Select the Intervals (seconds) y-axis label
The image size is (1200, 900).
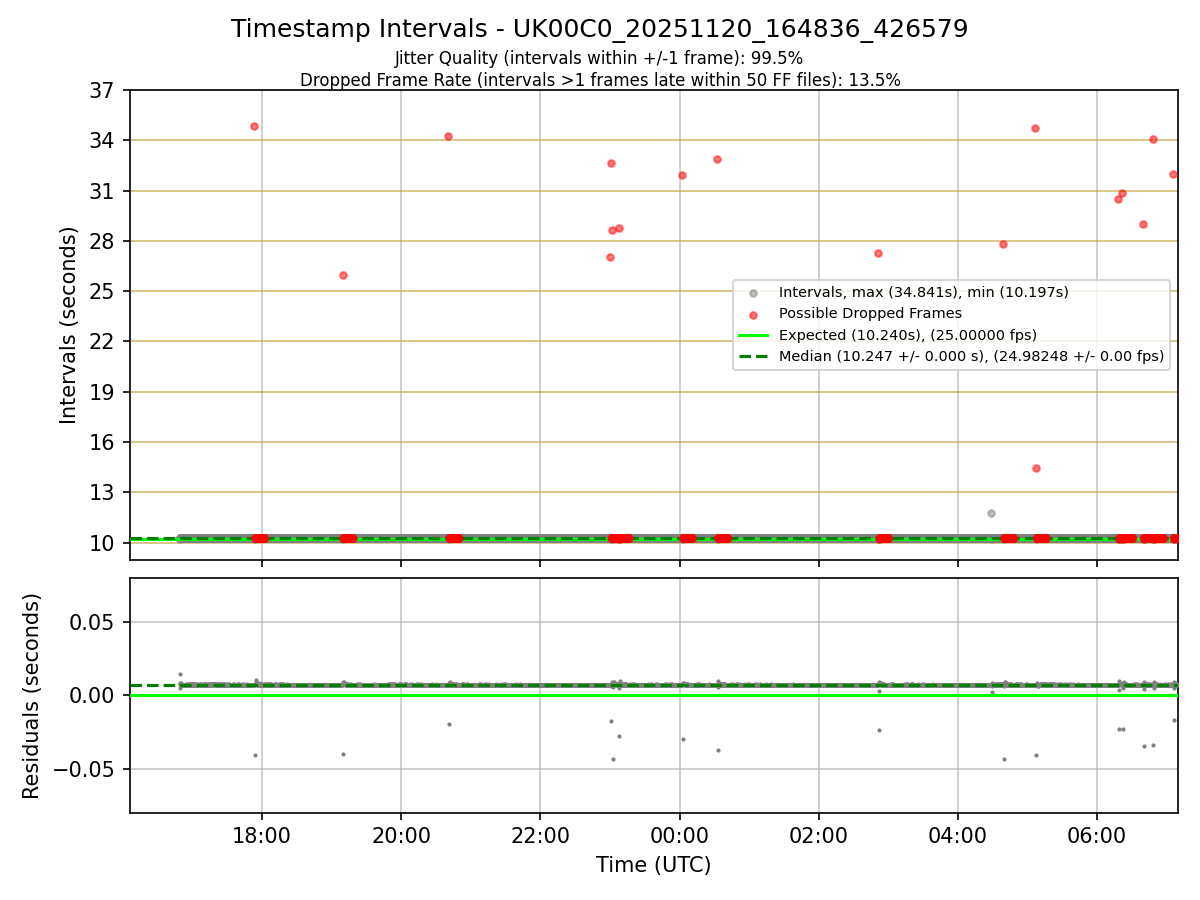click(69, 325)
